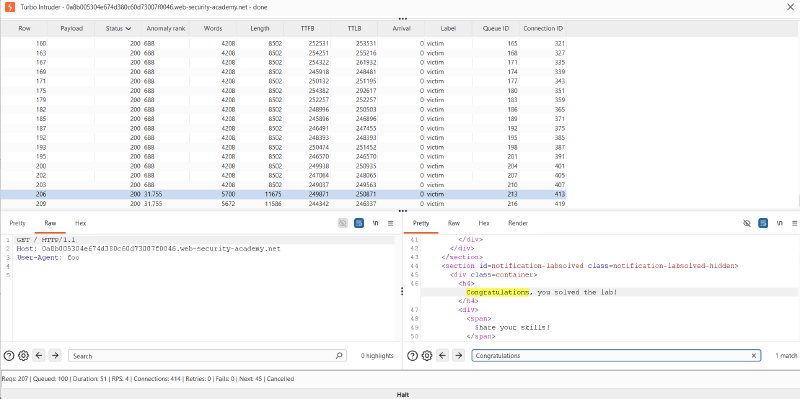The width and height of the screenshot is (800, 399).
Task: Toggle the response panel's \n line-wrap icon
Action: [x=780, y=223]
